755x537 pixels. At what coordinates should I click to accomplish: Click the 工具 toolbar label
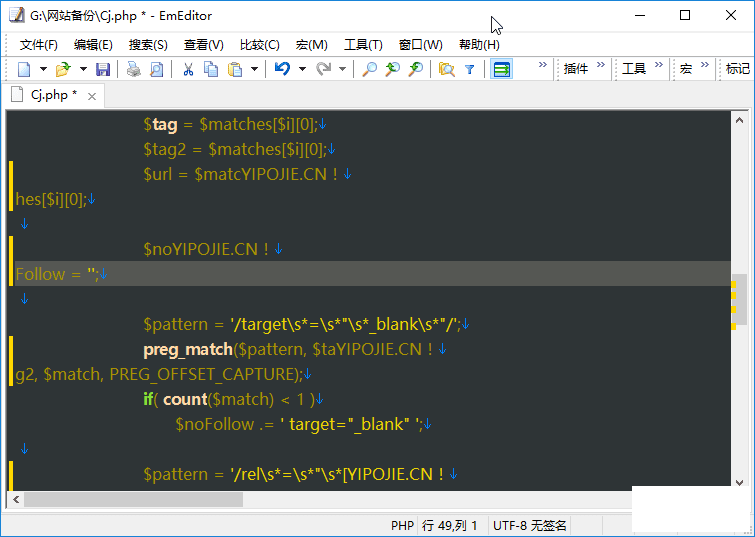click(x=634, y=69)
